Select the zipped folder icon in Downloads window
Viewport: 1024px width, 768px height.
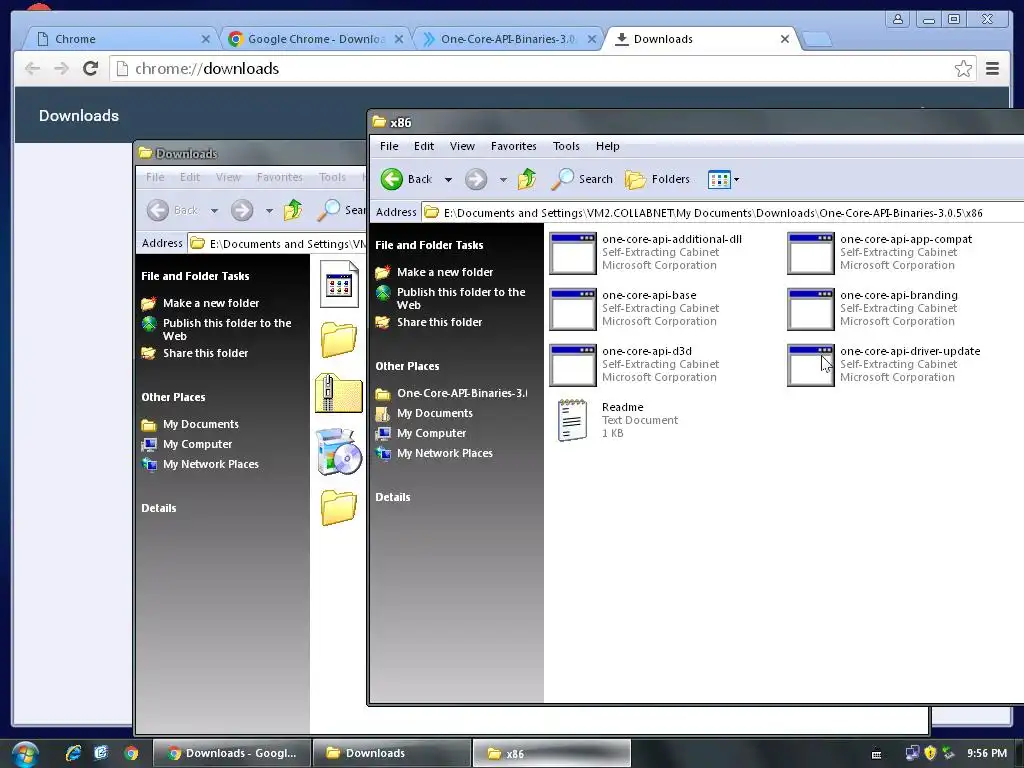coord(338,392)
